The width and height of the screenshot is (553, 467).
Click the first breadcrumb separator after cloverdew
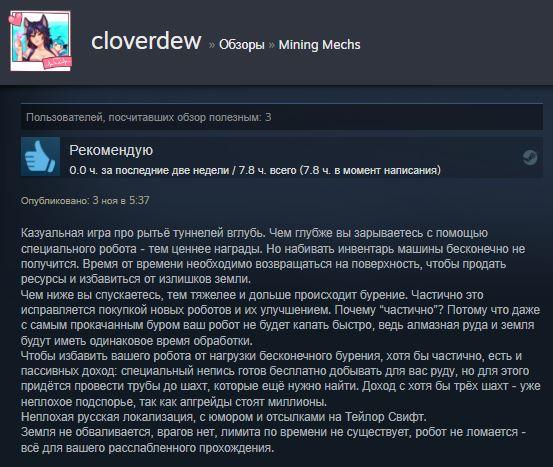pos(212,45)
